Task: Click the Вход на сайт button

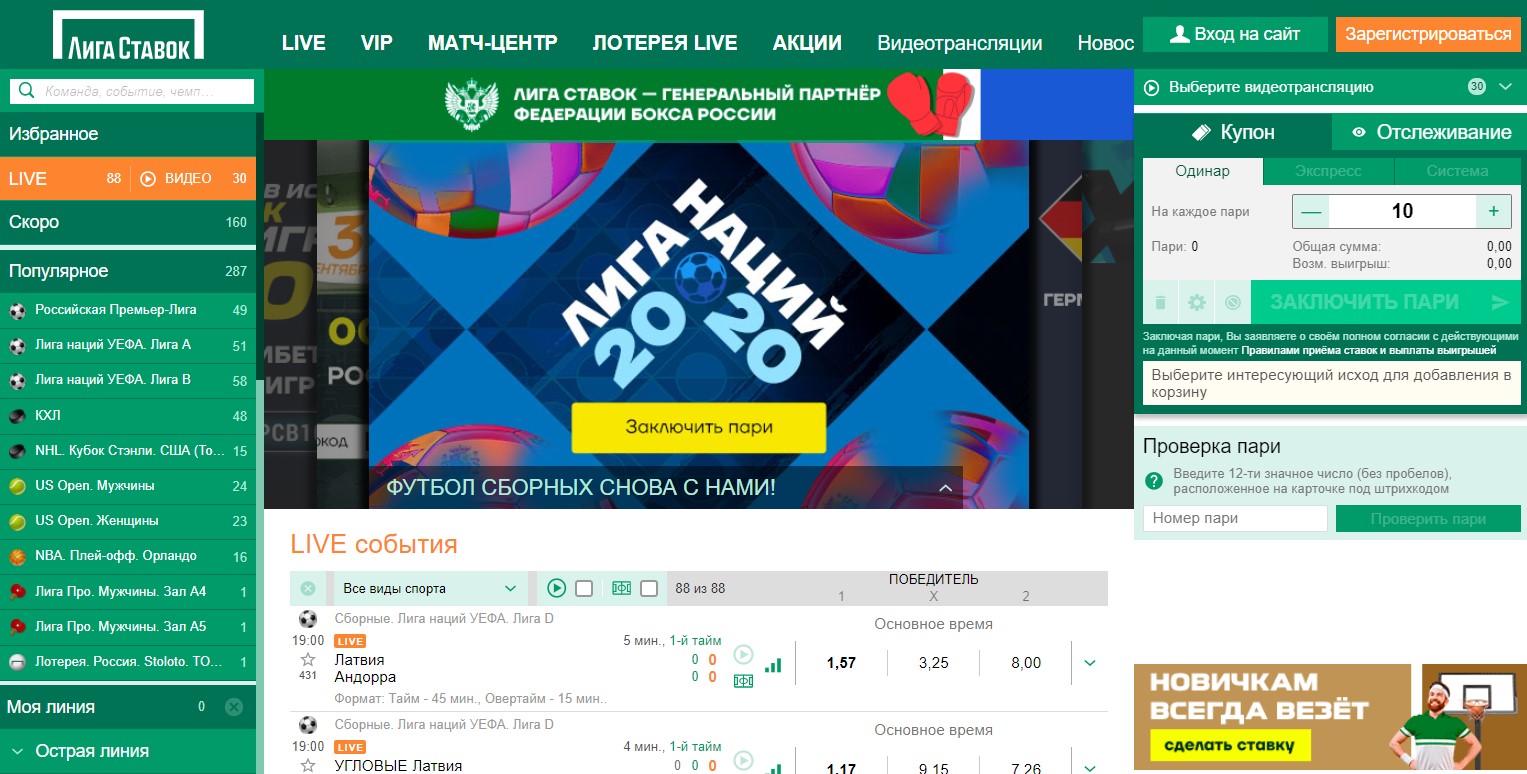Action: [1235, 34]
